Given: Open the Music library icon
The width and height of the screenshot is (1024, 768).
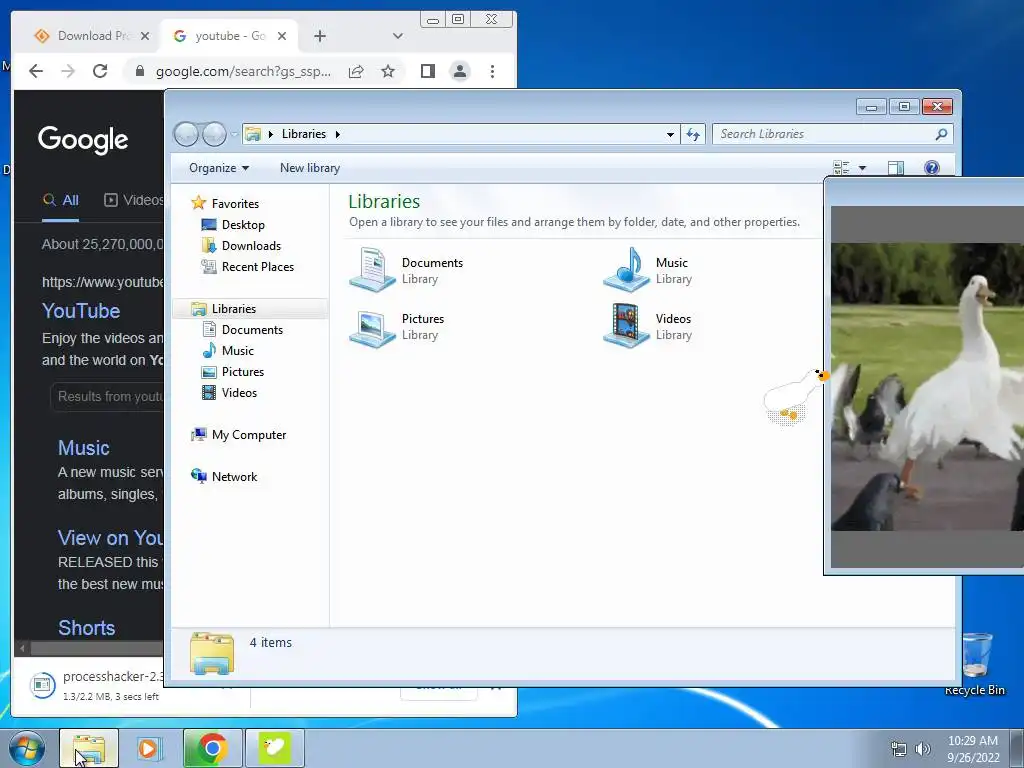Looking at the screenshot, I should [626, 269].
